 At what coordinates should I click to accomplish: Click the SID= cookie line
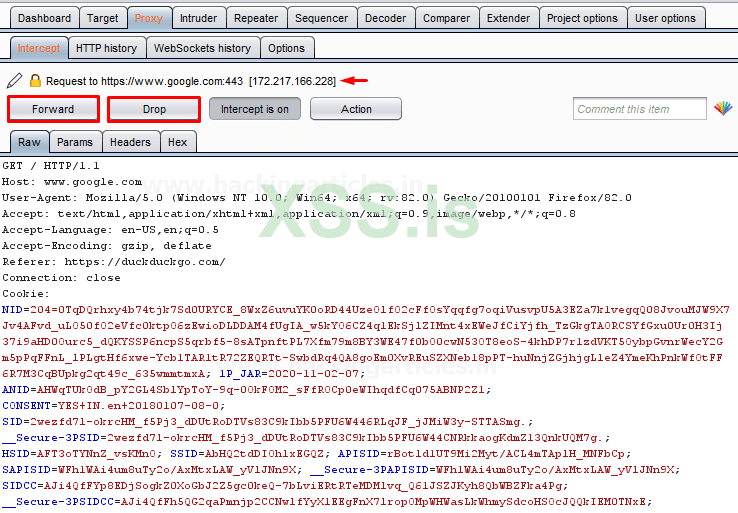[267, 422]
